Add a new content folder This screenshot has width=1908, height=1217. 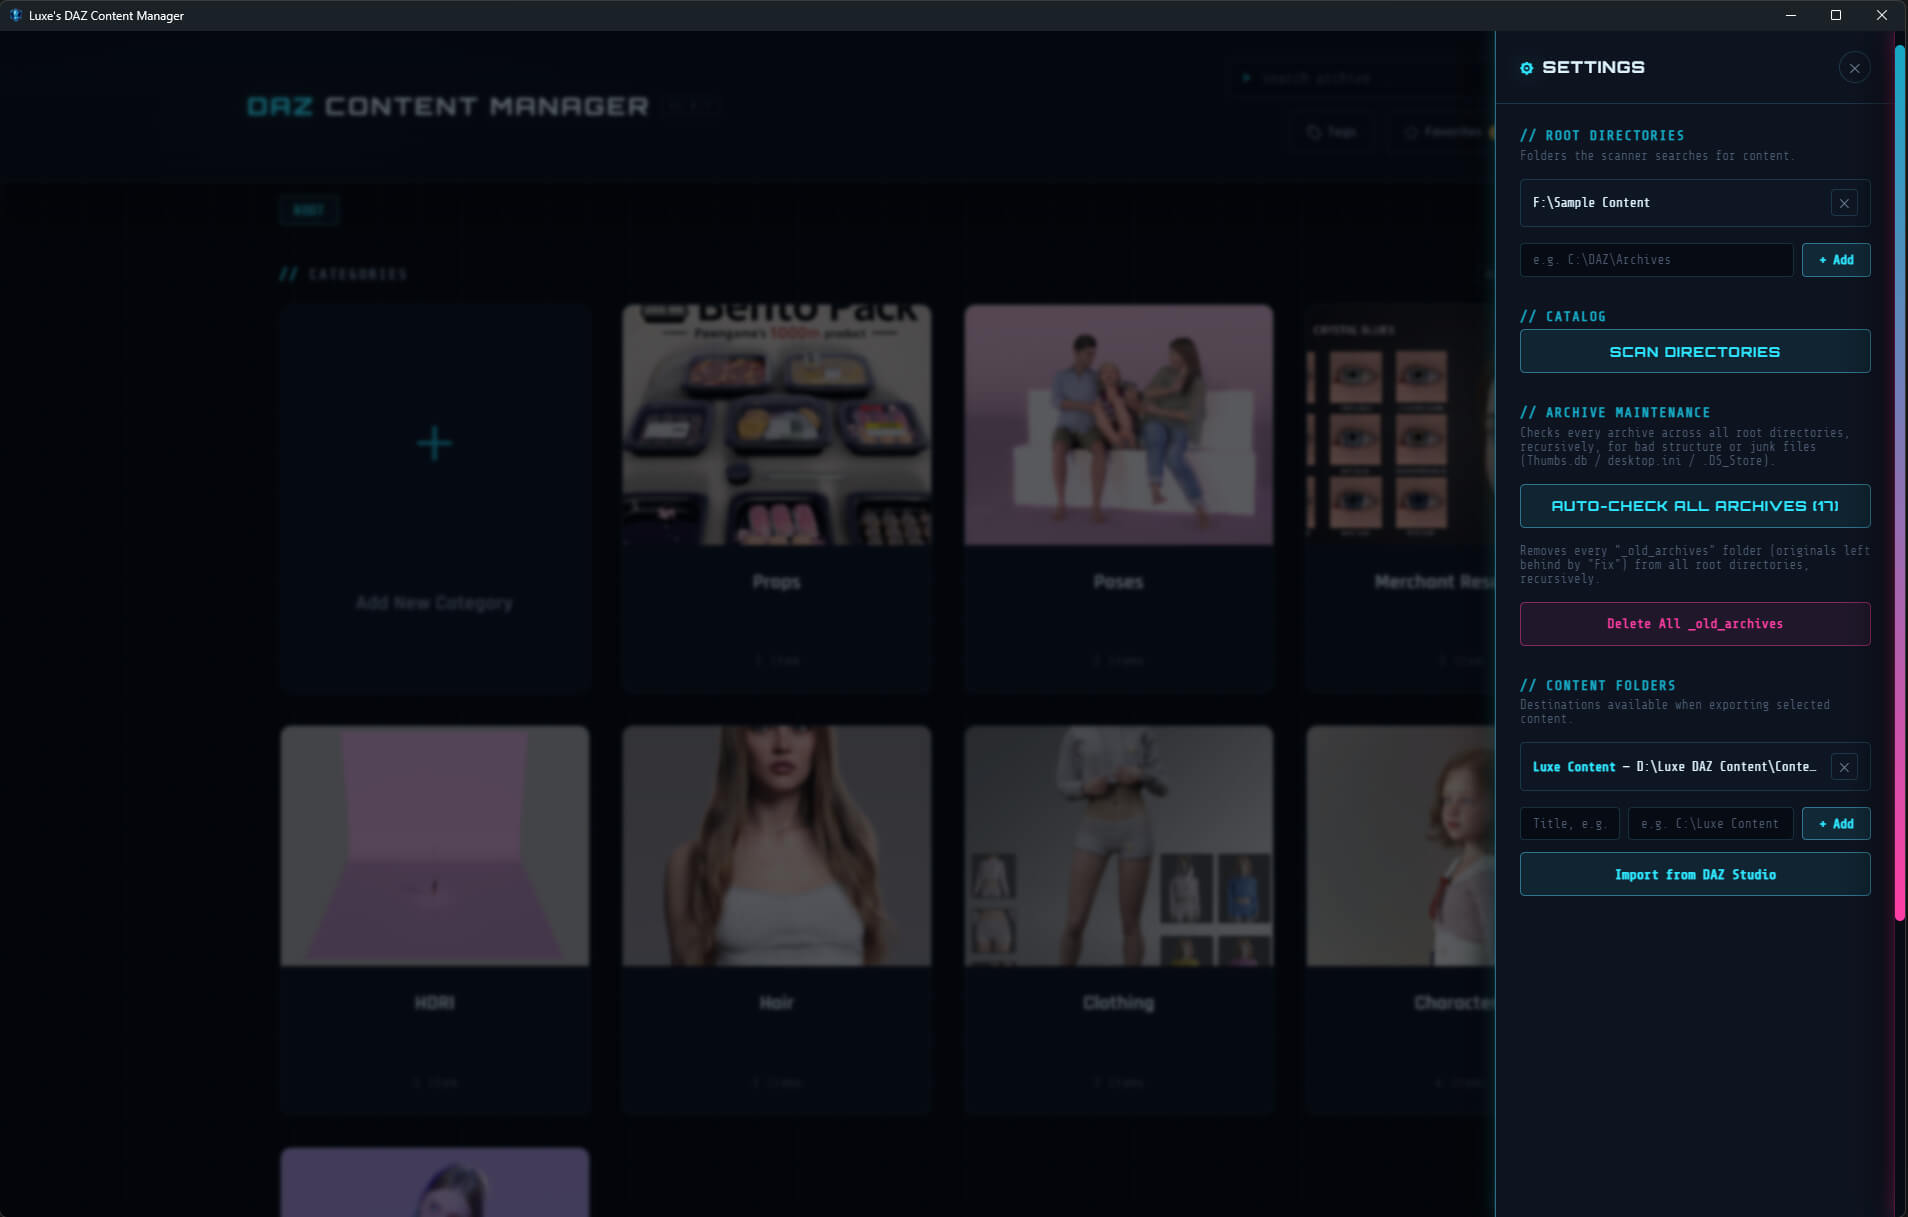pos(1836,824)
